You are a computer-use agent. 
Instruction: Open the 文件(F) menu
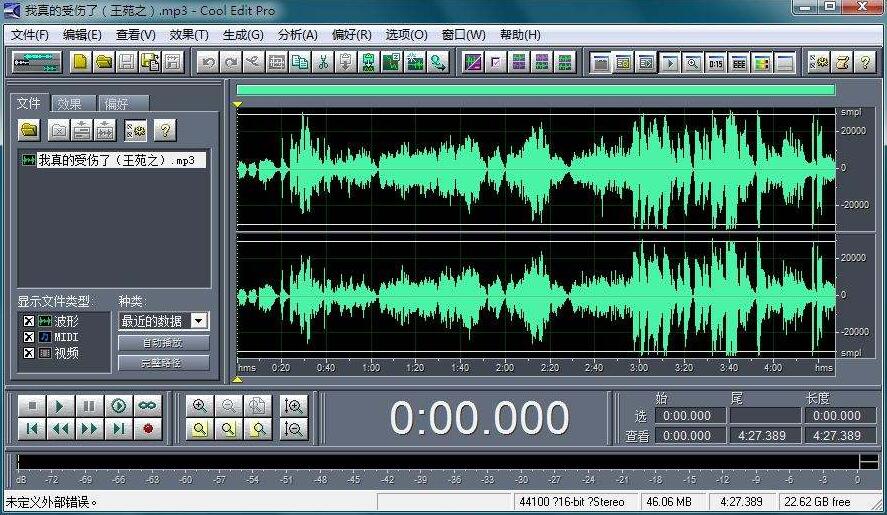[30, 35]
